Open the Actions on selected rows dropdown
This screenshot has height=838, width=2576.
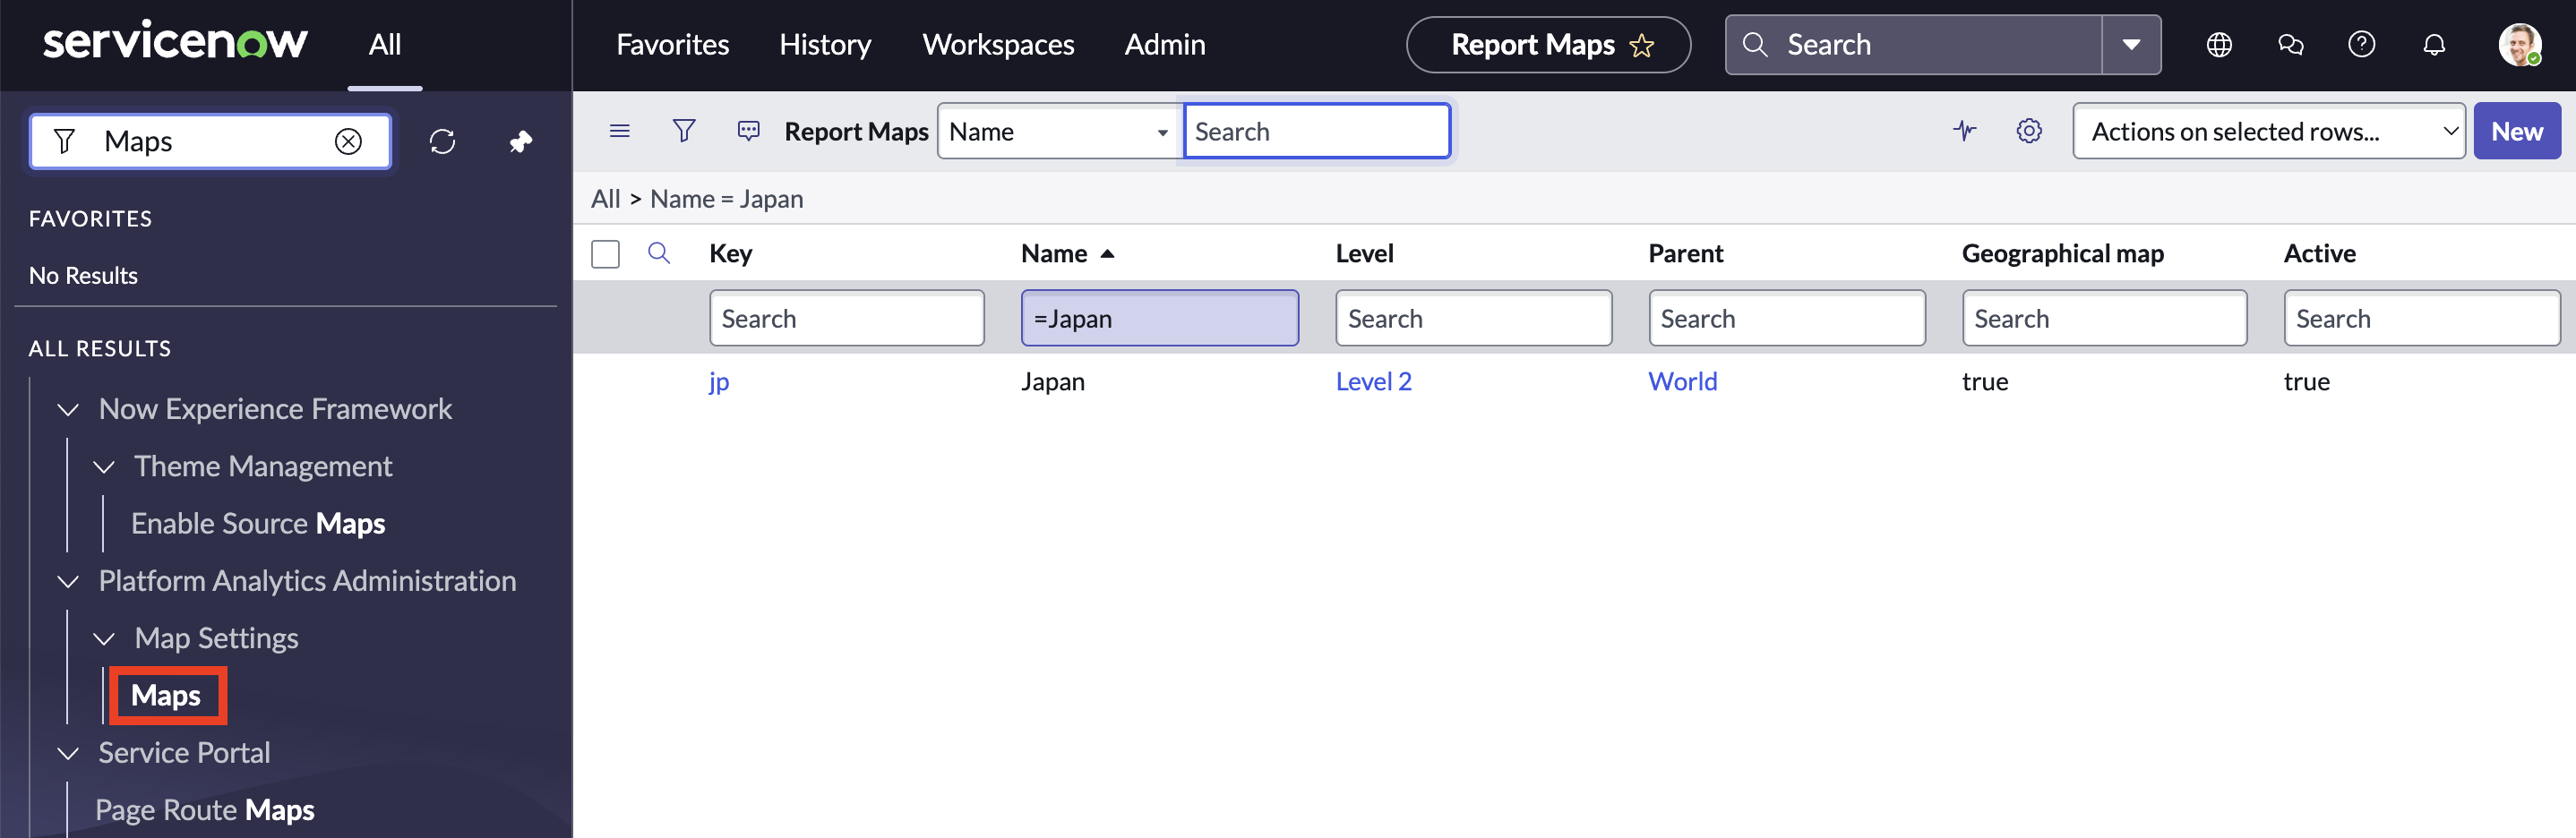[x=2268, y=130]
